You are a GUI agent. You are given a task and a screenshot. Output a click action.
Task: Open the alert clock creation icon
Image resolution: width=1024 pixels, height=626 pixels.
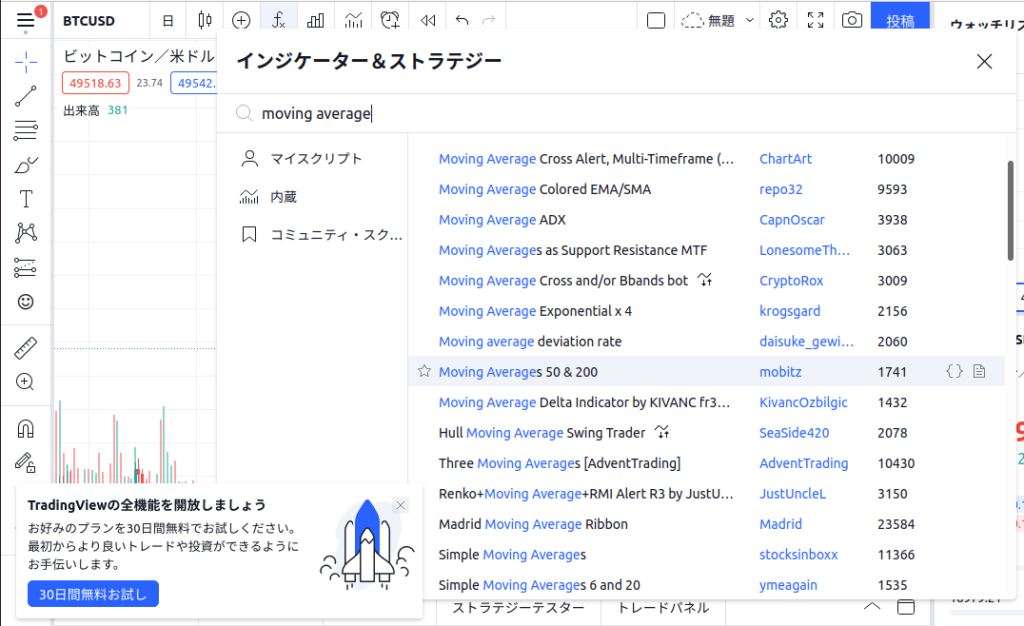[390, 19]
